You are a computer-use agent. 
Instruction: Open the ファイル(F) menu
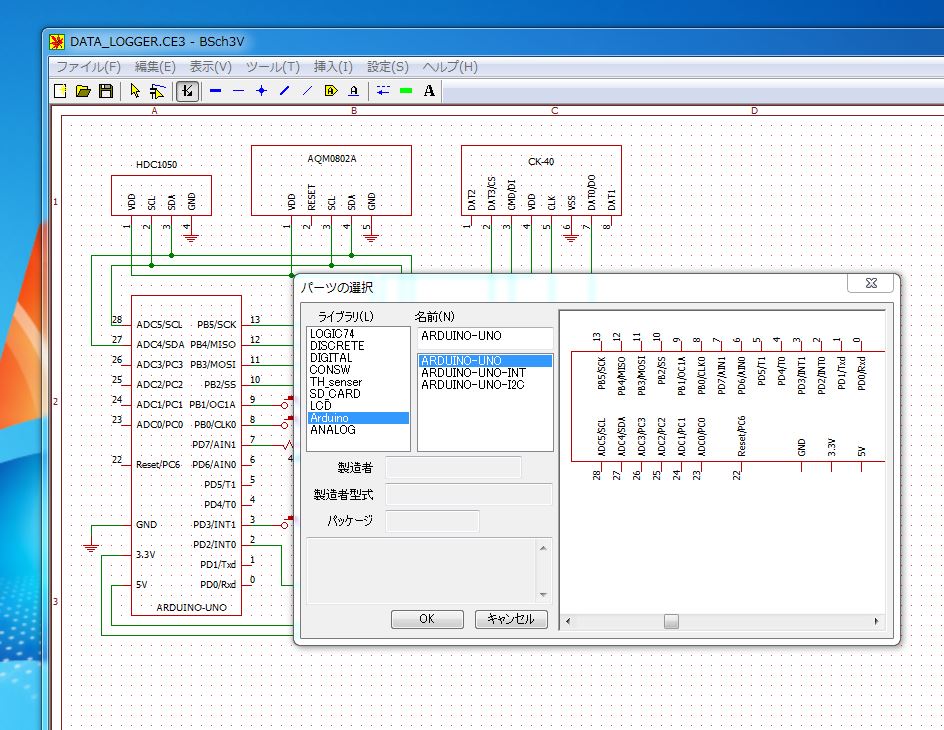coord(88,67)
